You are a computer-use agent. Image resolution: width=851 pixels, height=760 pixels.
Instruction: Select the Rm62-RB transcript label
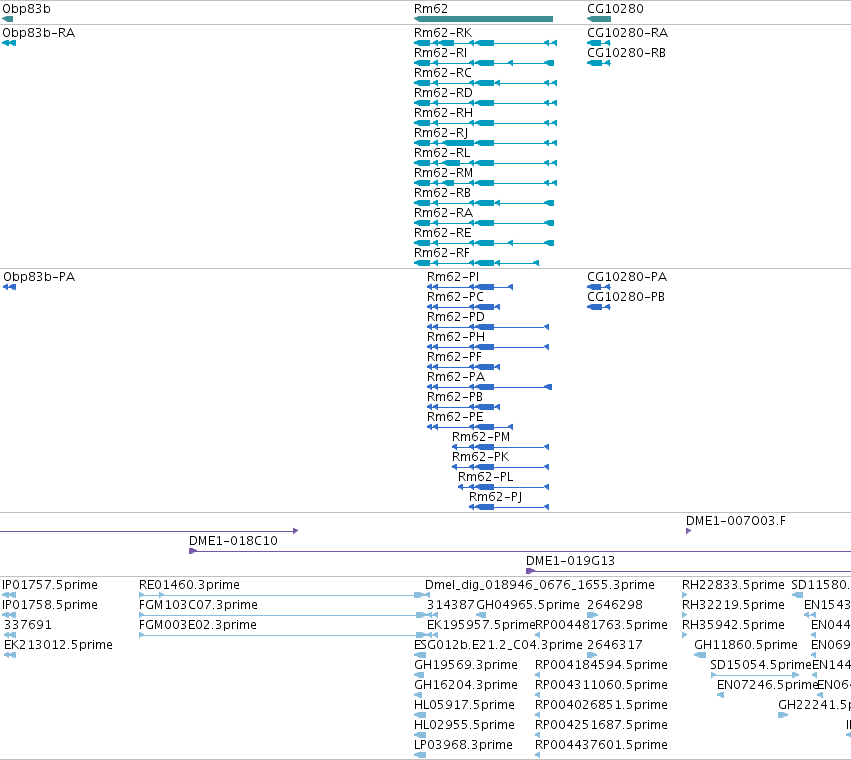click(x=442, y=193)
